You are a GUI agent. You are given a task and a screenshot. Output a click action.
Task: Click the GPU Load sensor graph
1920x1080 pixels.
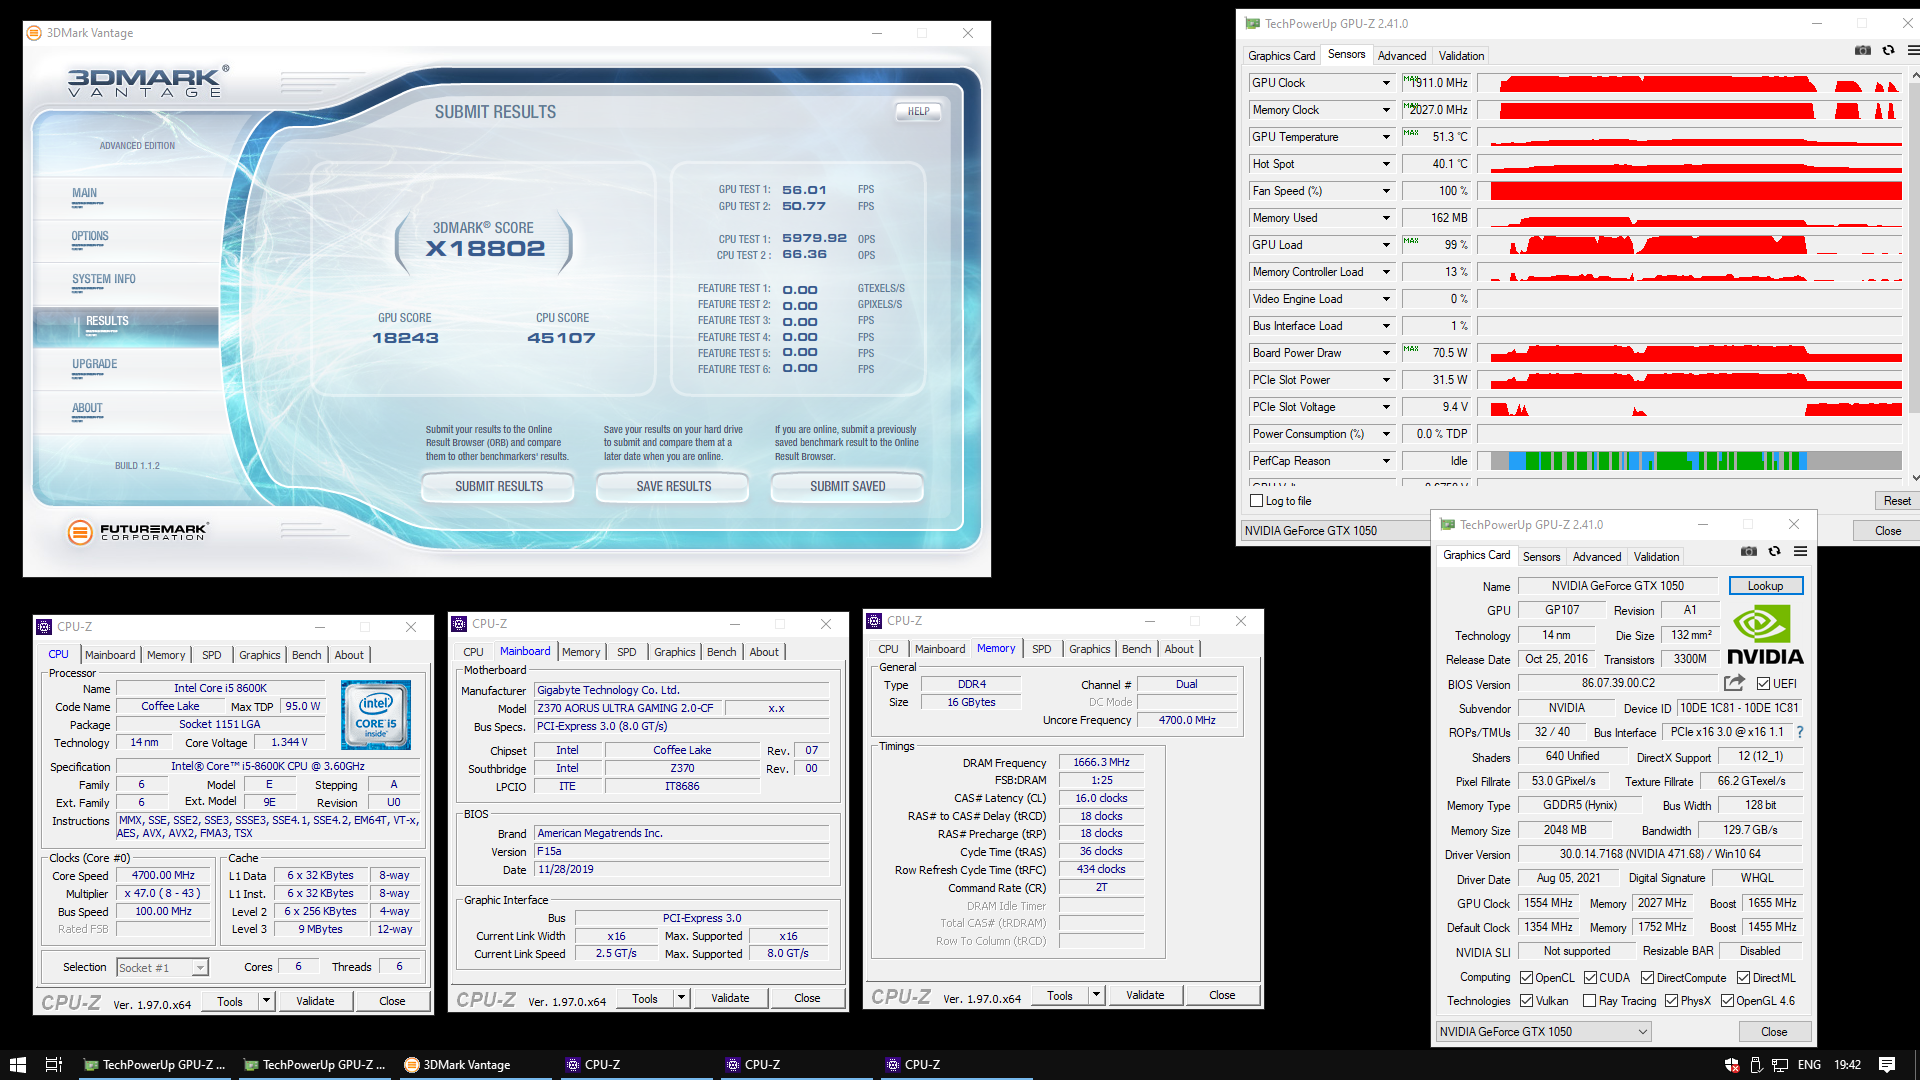1690,245
